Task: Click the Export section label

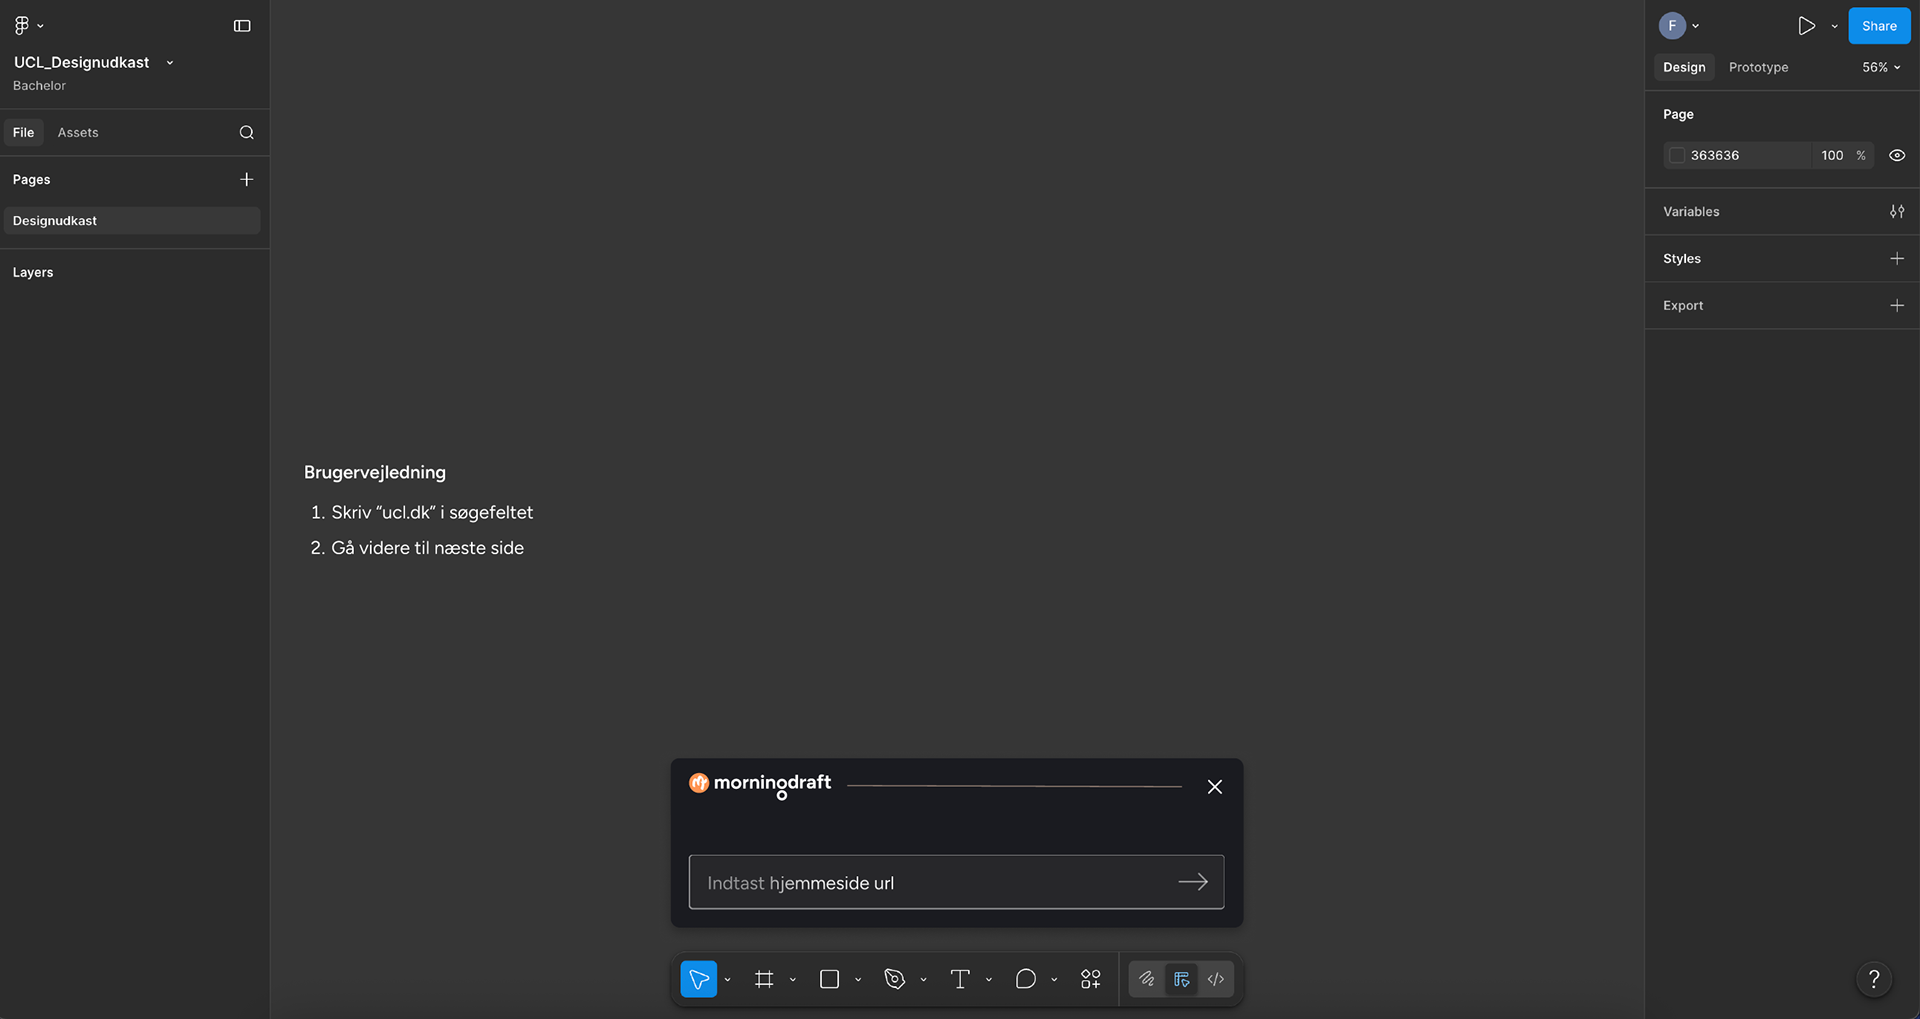Action: 1683,305
